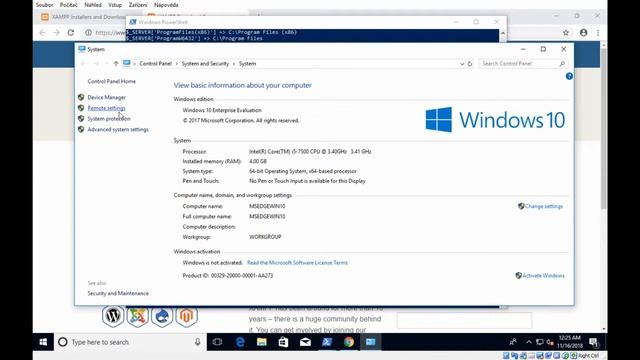Go to Control Panel Home
Viewport: 640px width, 360px height.
tap(111, 81)
